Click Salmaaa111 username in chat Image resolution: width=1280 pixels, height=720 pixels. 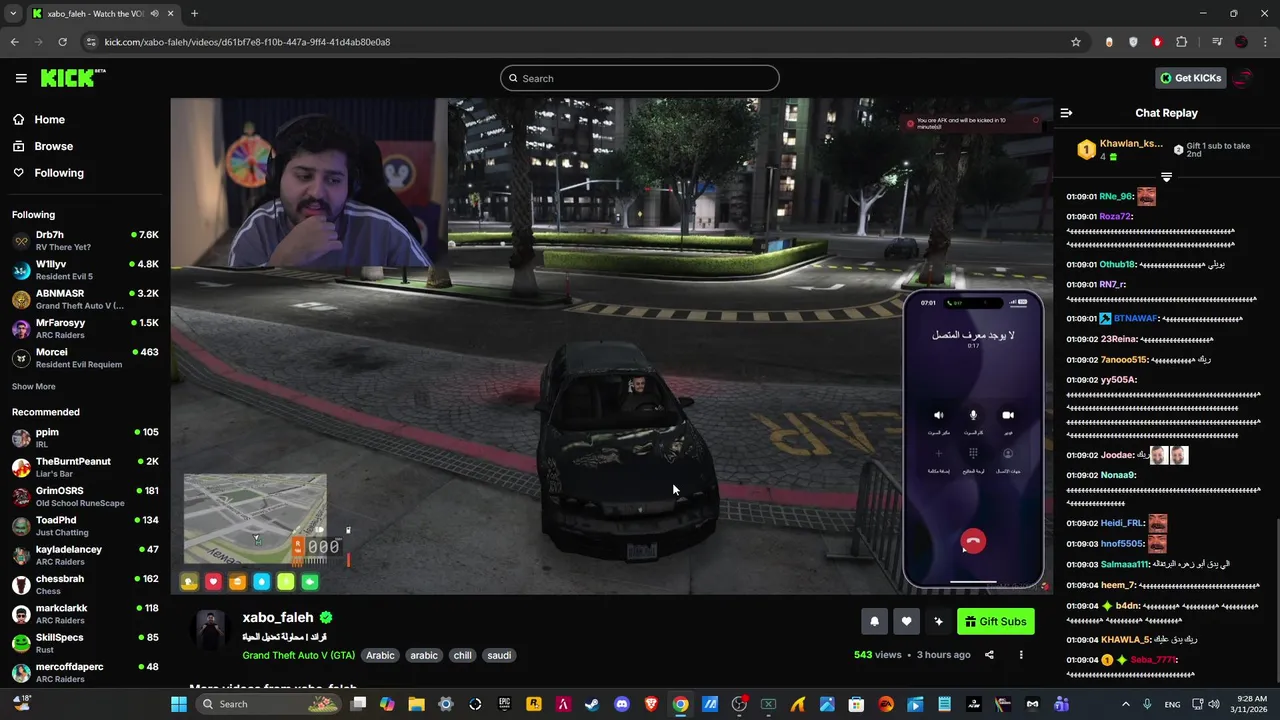1125,564
